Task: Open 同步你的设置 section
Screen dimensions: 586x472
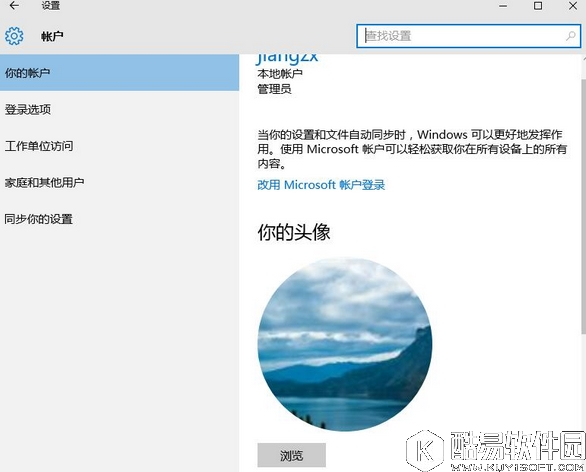Action: [120, 219]
